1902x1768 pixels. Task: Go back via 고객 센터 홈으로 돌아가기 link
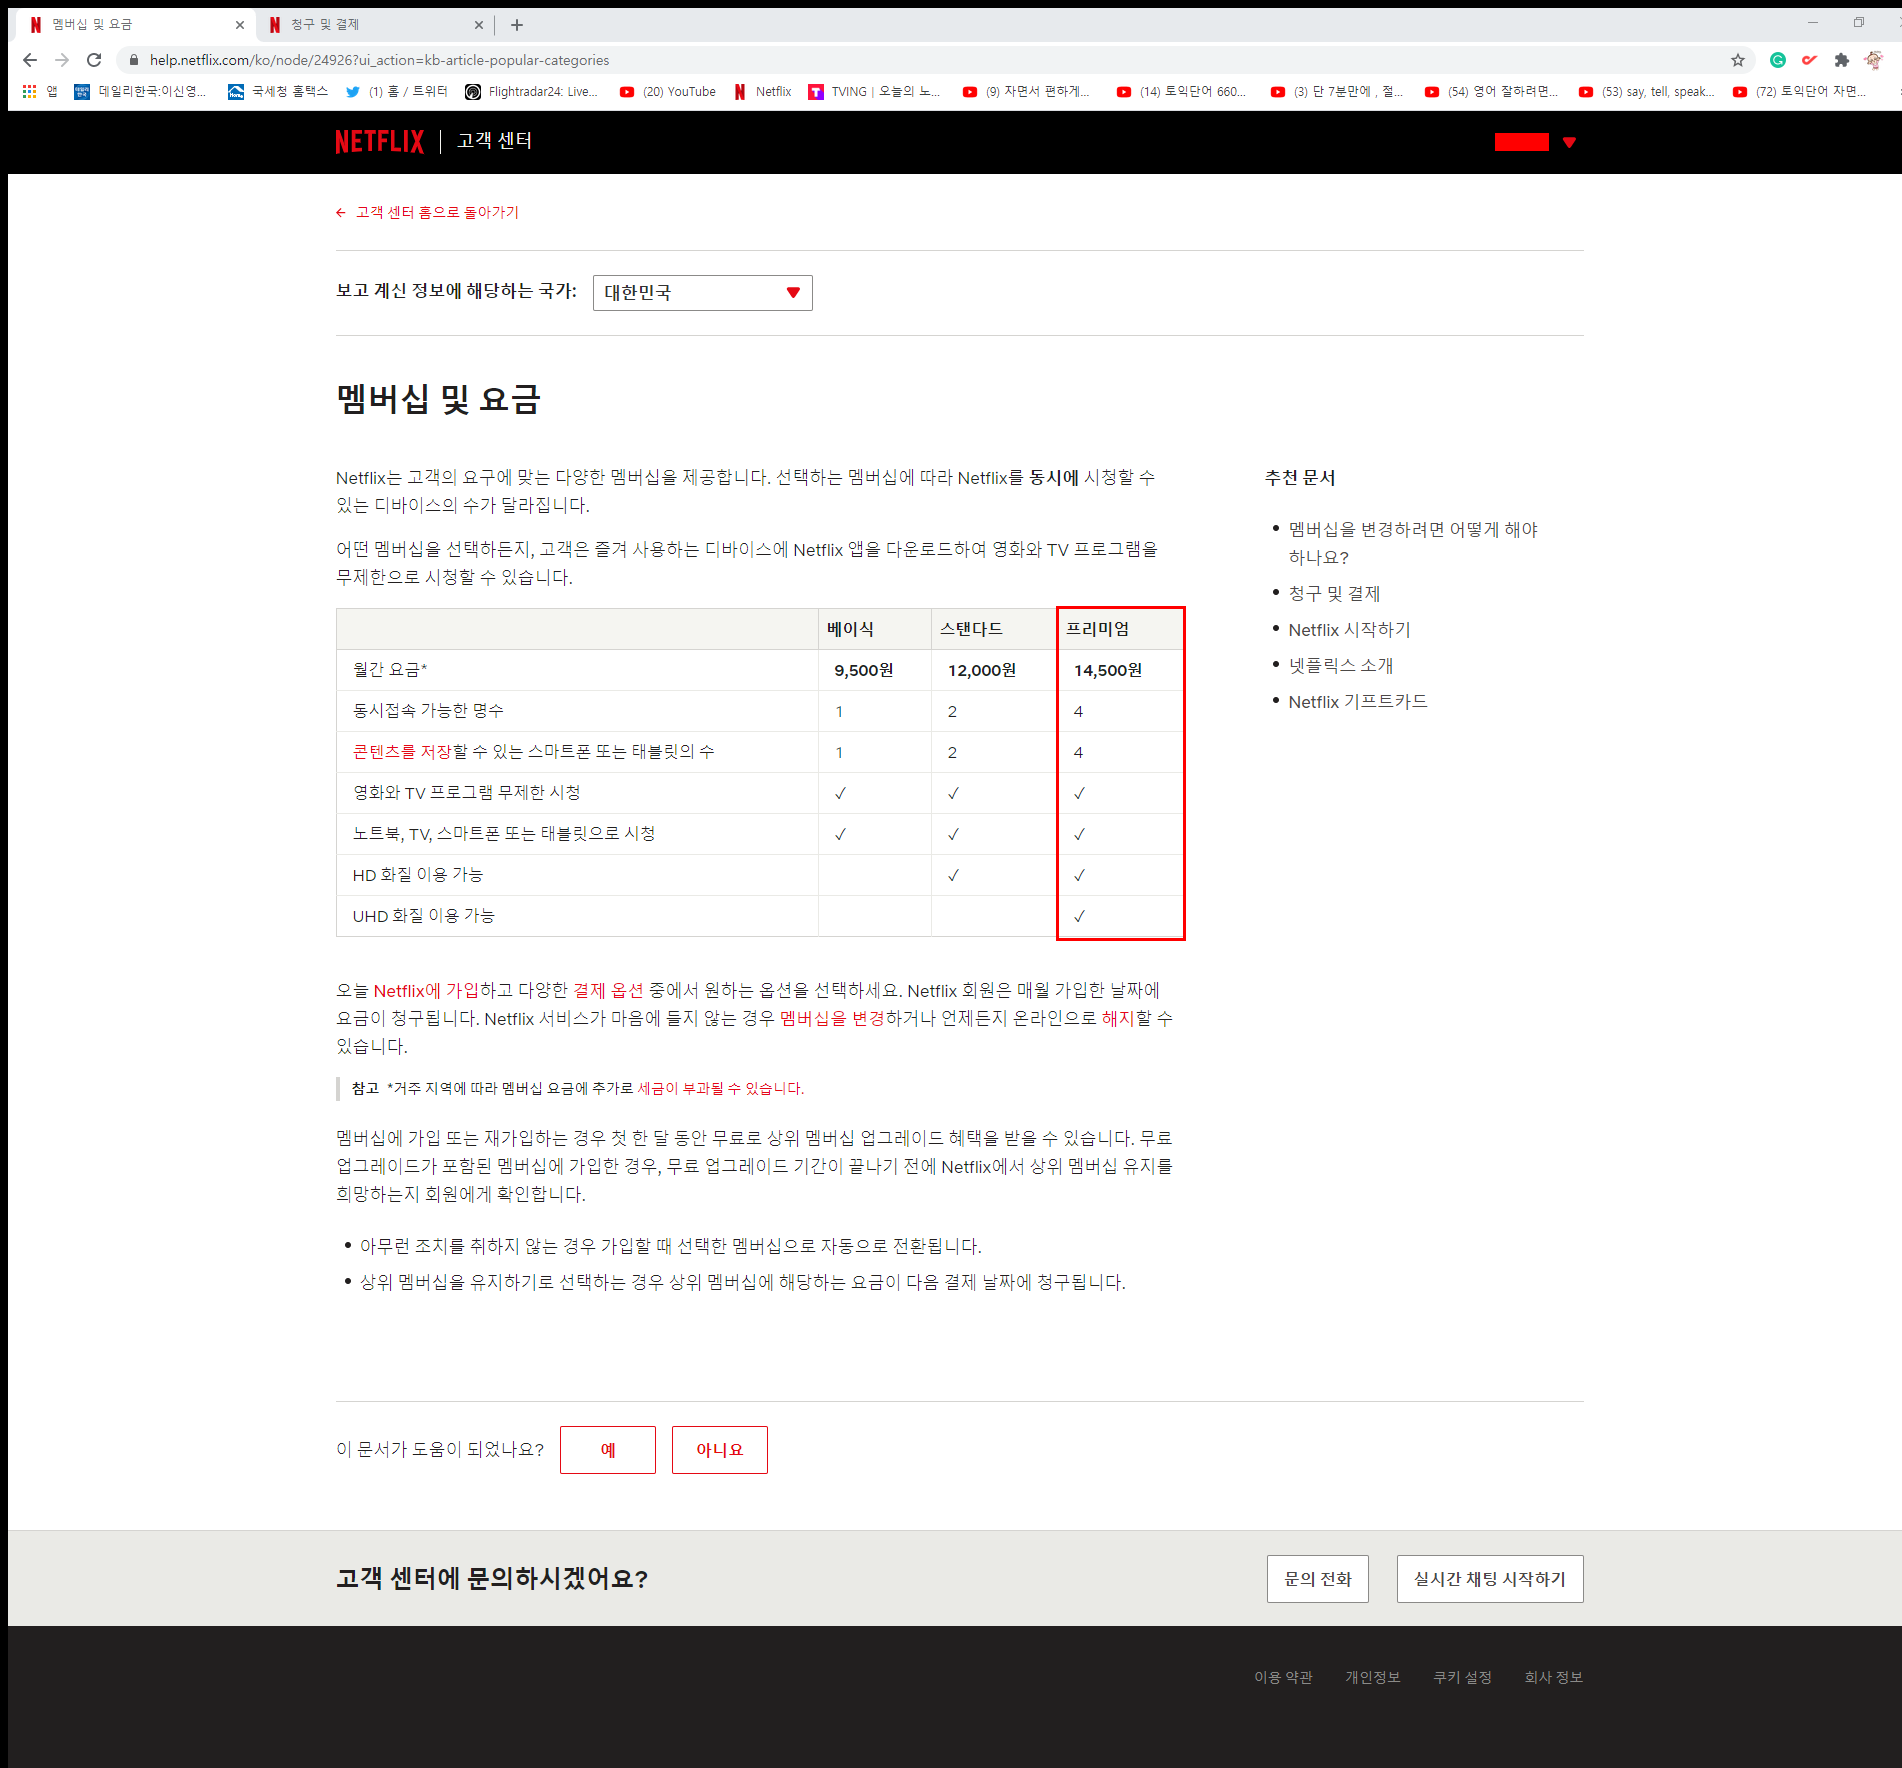point(427,212)
